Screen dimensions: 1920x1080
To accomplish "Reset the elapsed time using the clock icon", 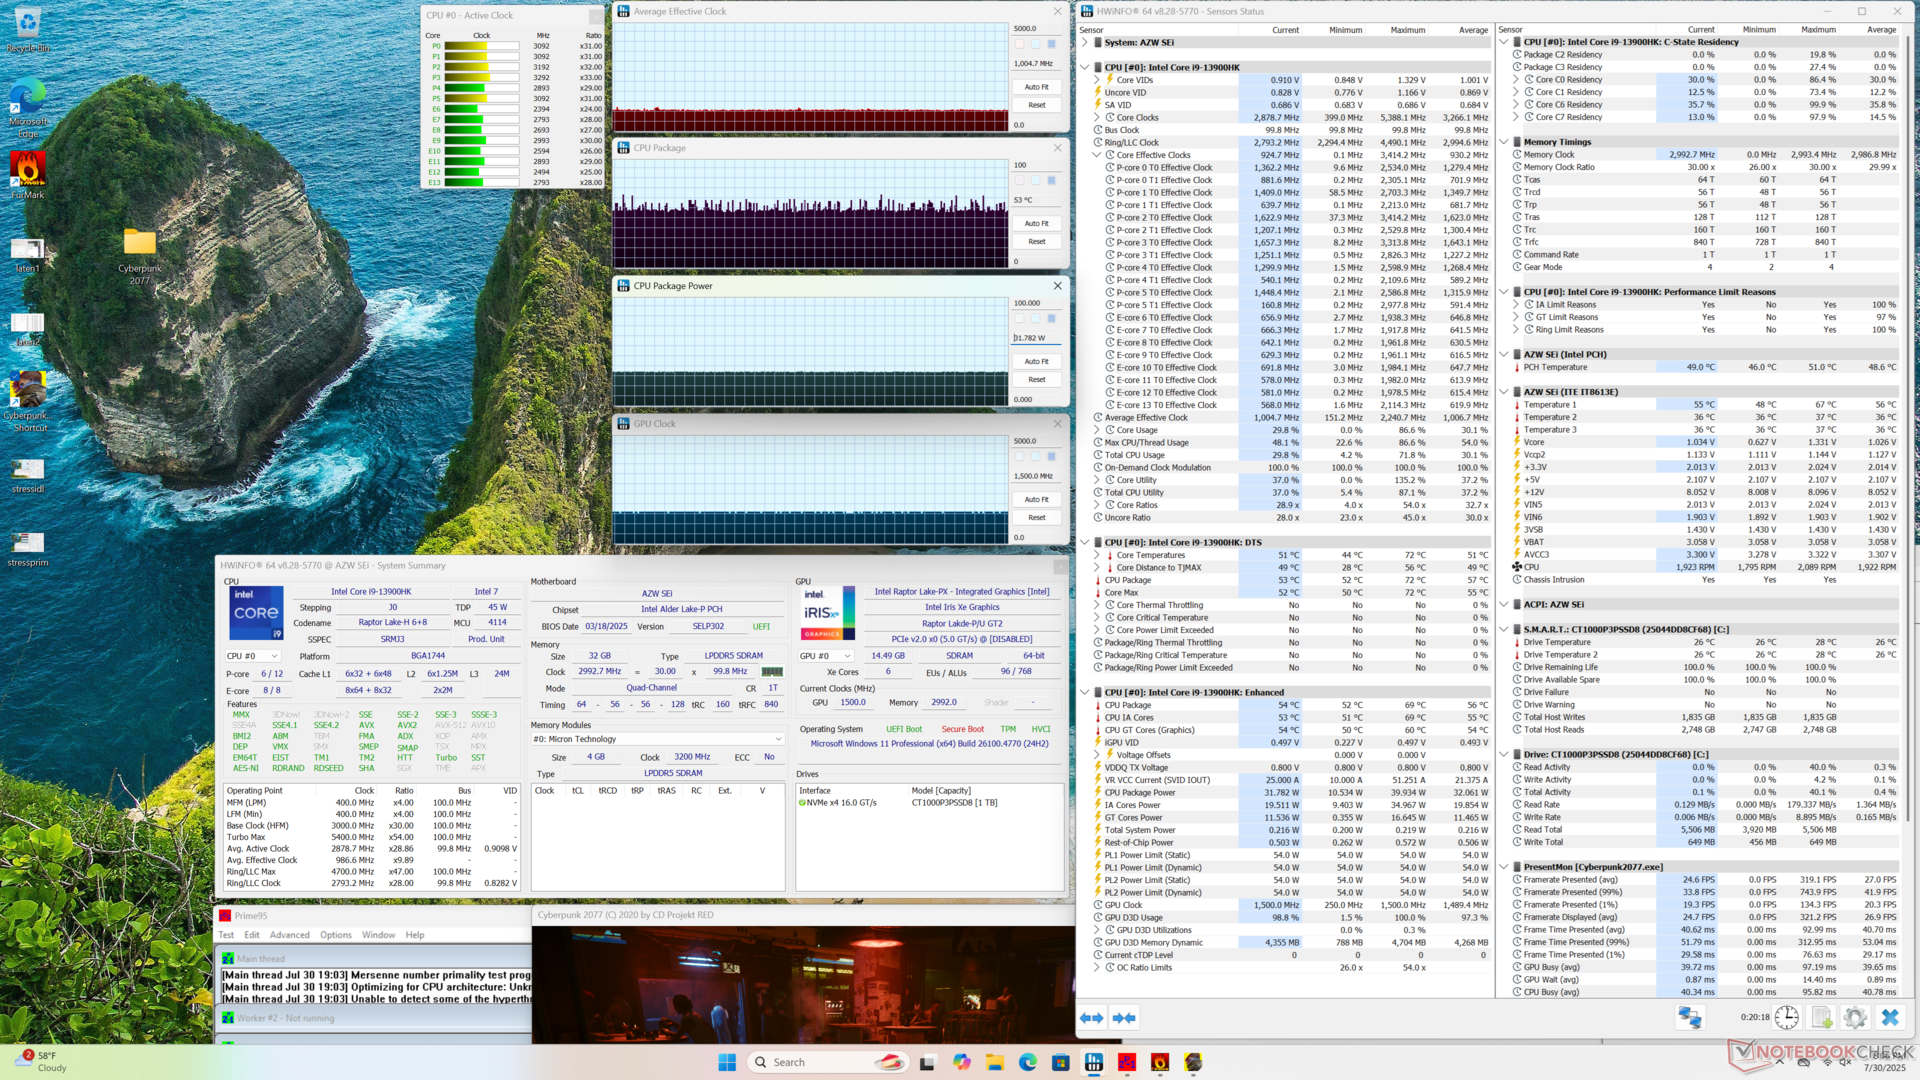I will (x=1787, y=1018).
